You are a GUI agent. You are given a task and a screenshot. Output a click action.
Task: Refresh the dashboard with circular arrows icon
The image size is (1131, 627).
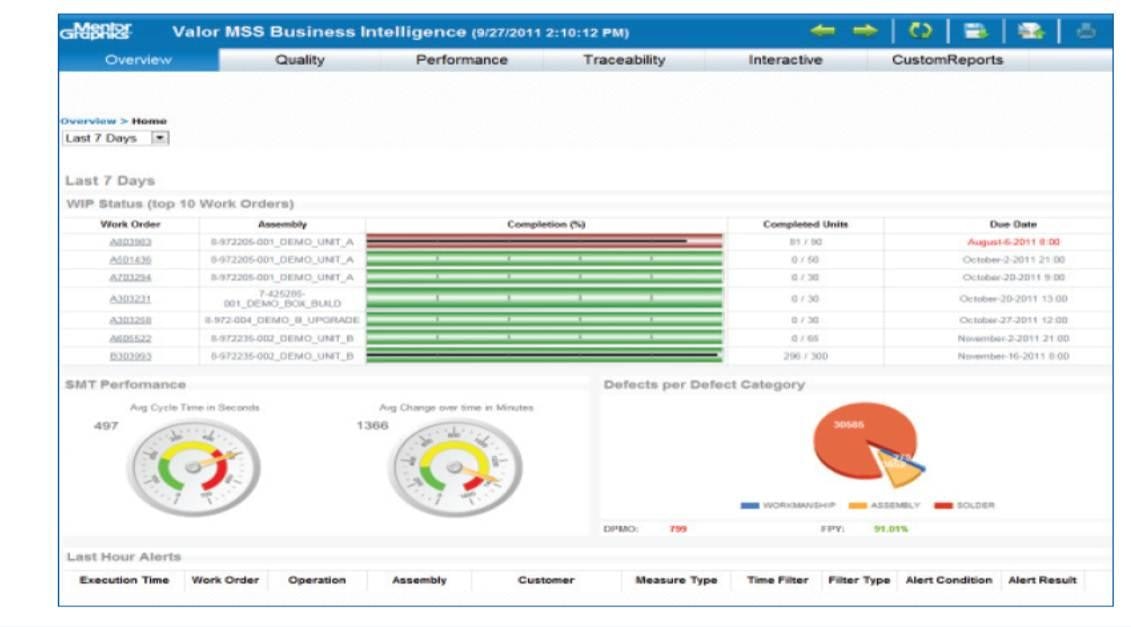click(x=920, y=31)
